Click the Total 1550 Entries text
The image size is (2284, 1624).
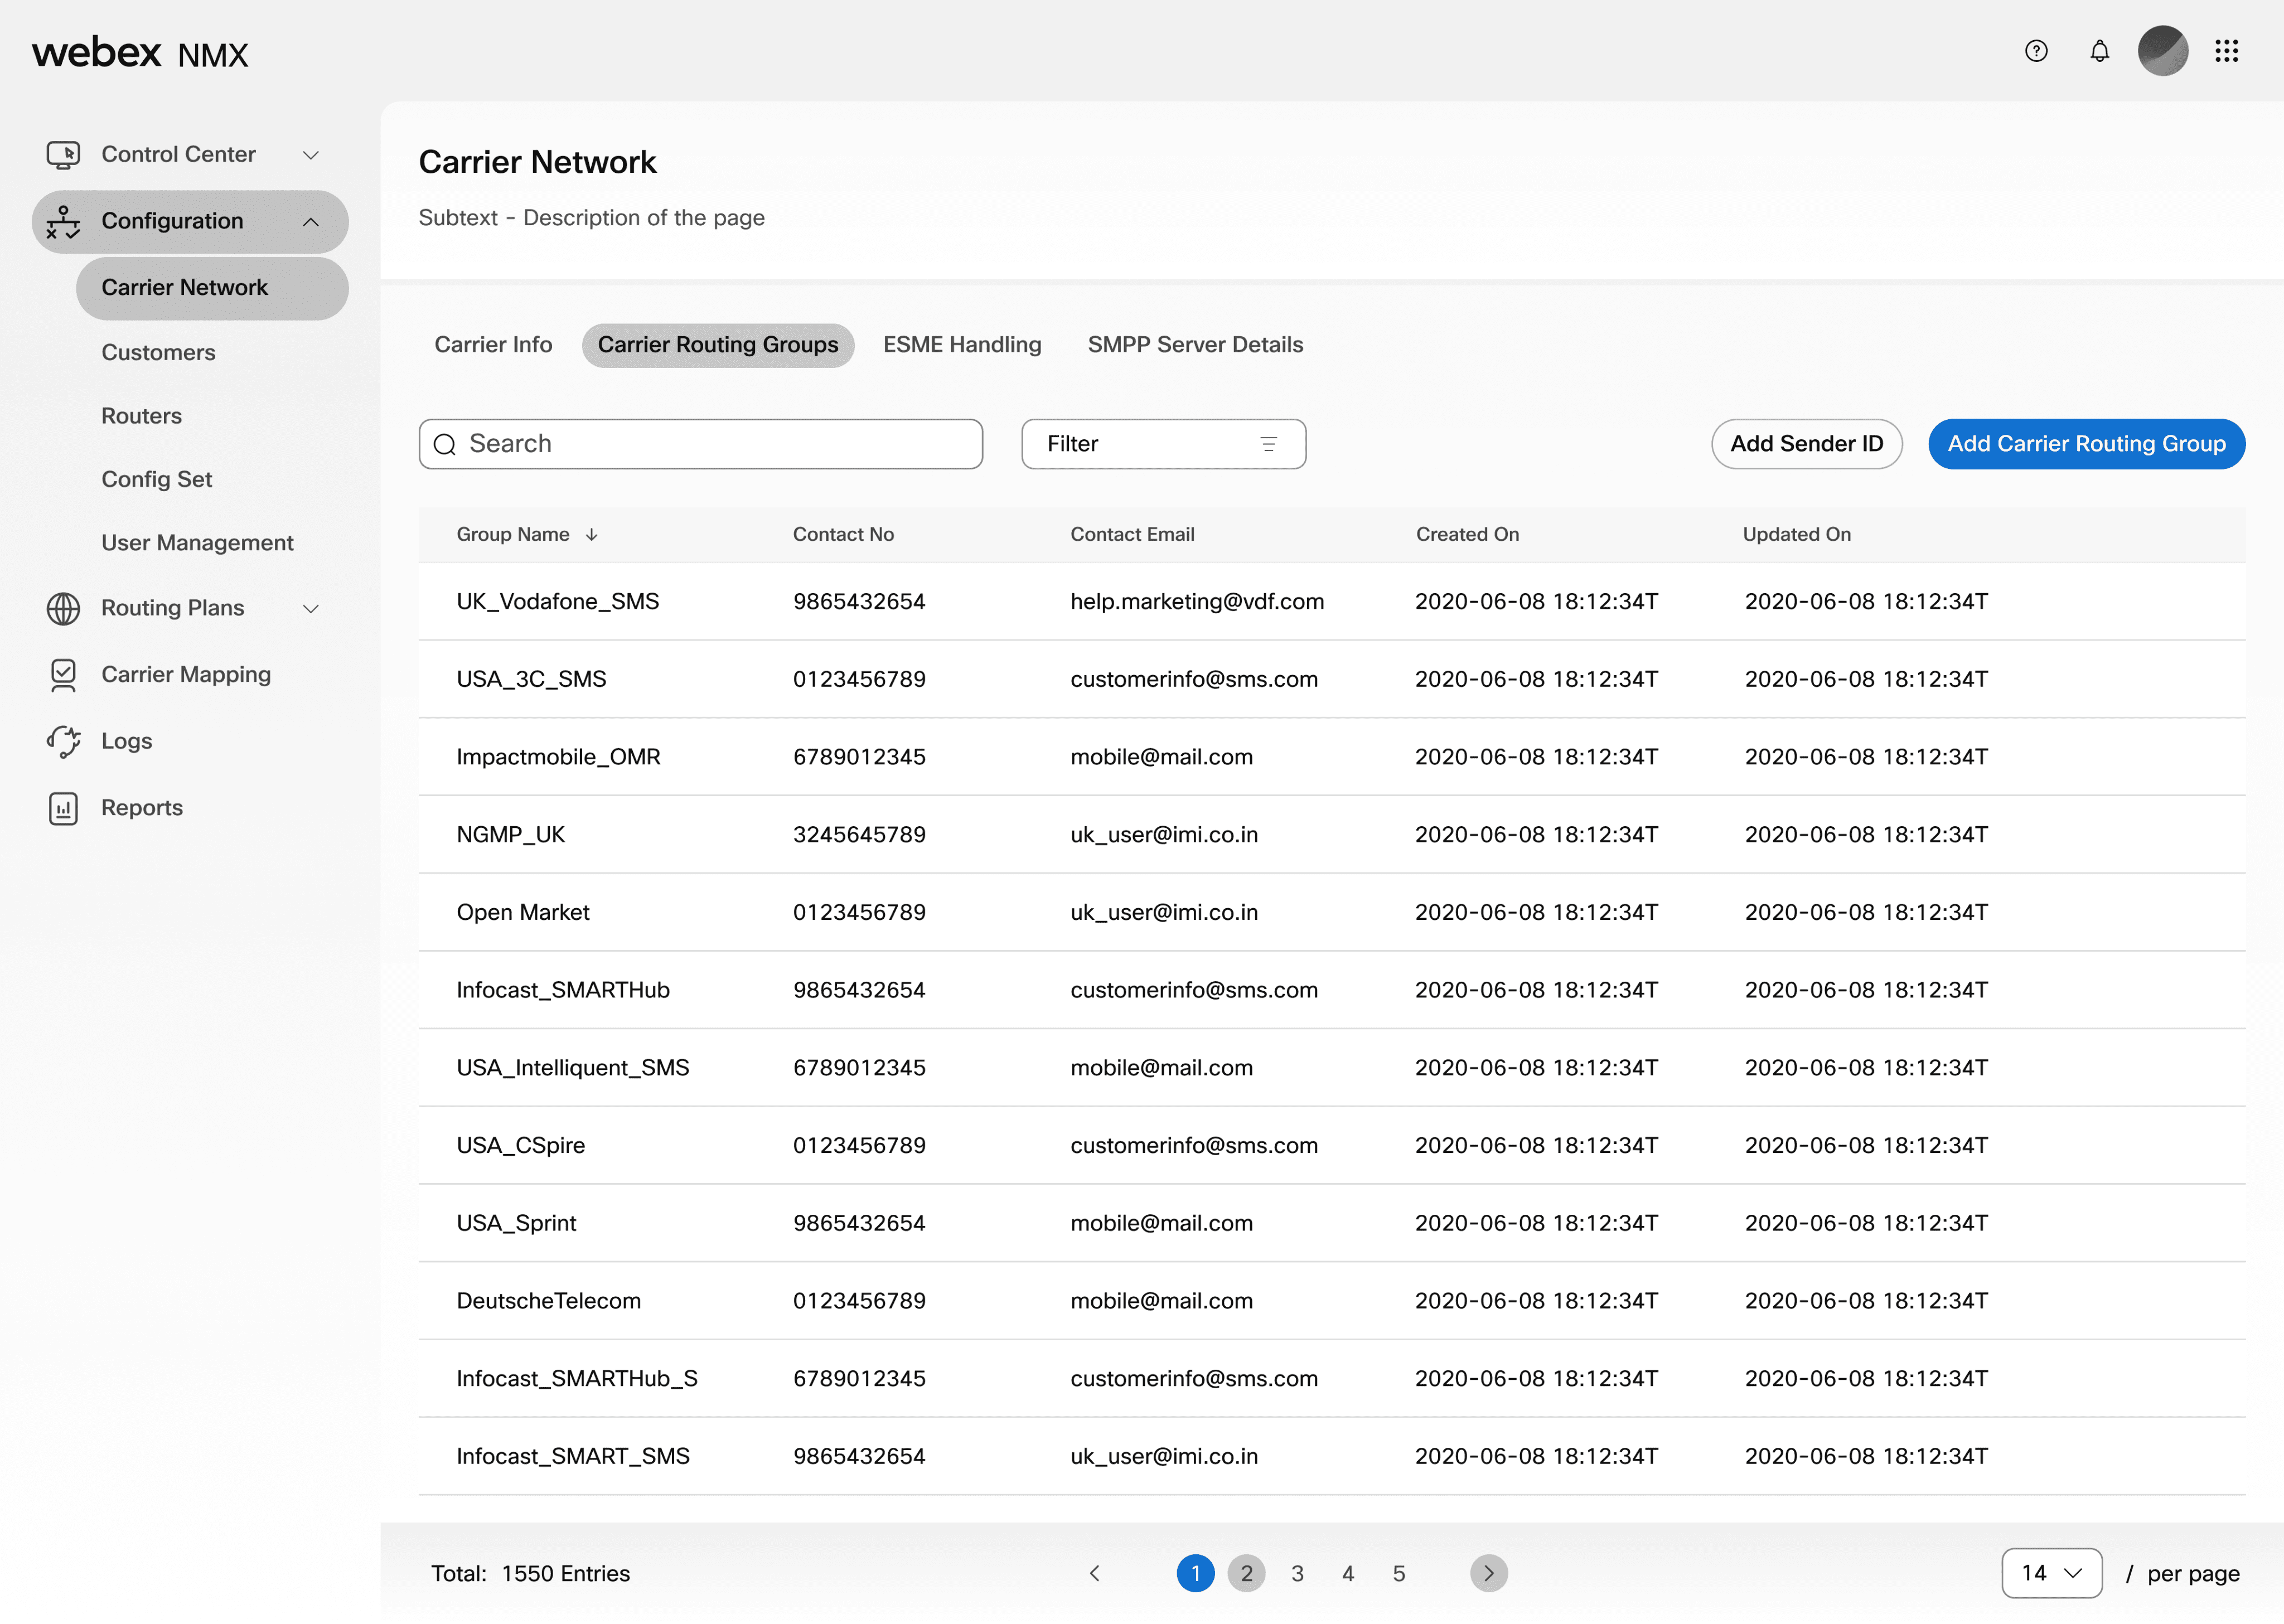click(x=530, y=1574)
